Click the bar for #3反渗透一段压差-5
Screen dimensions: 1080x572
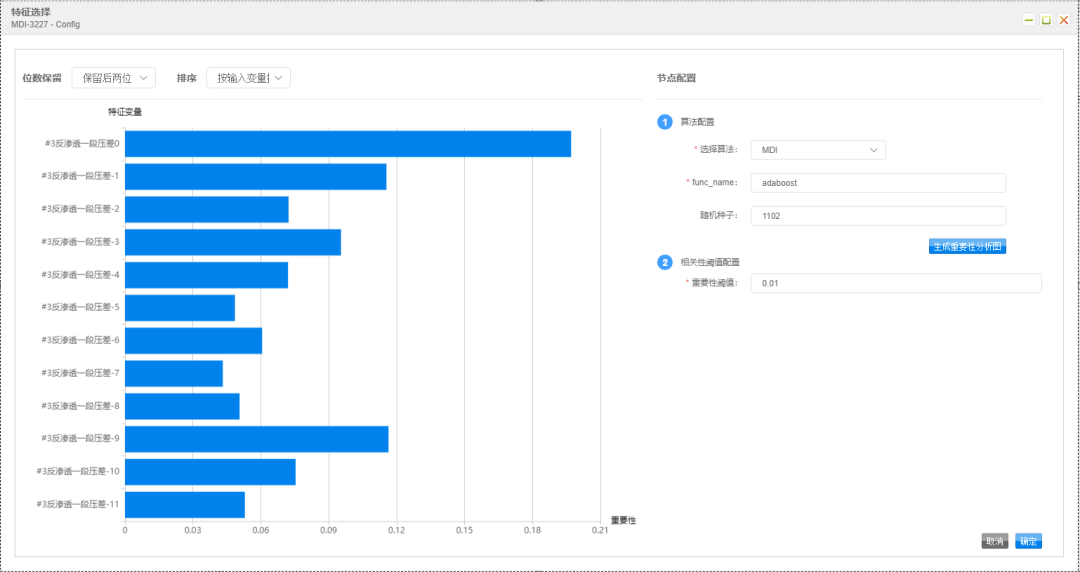(x=180, y=308)
